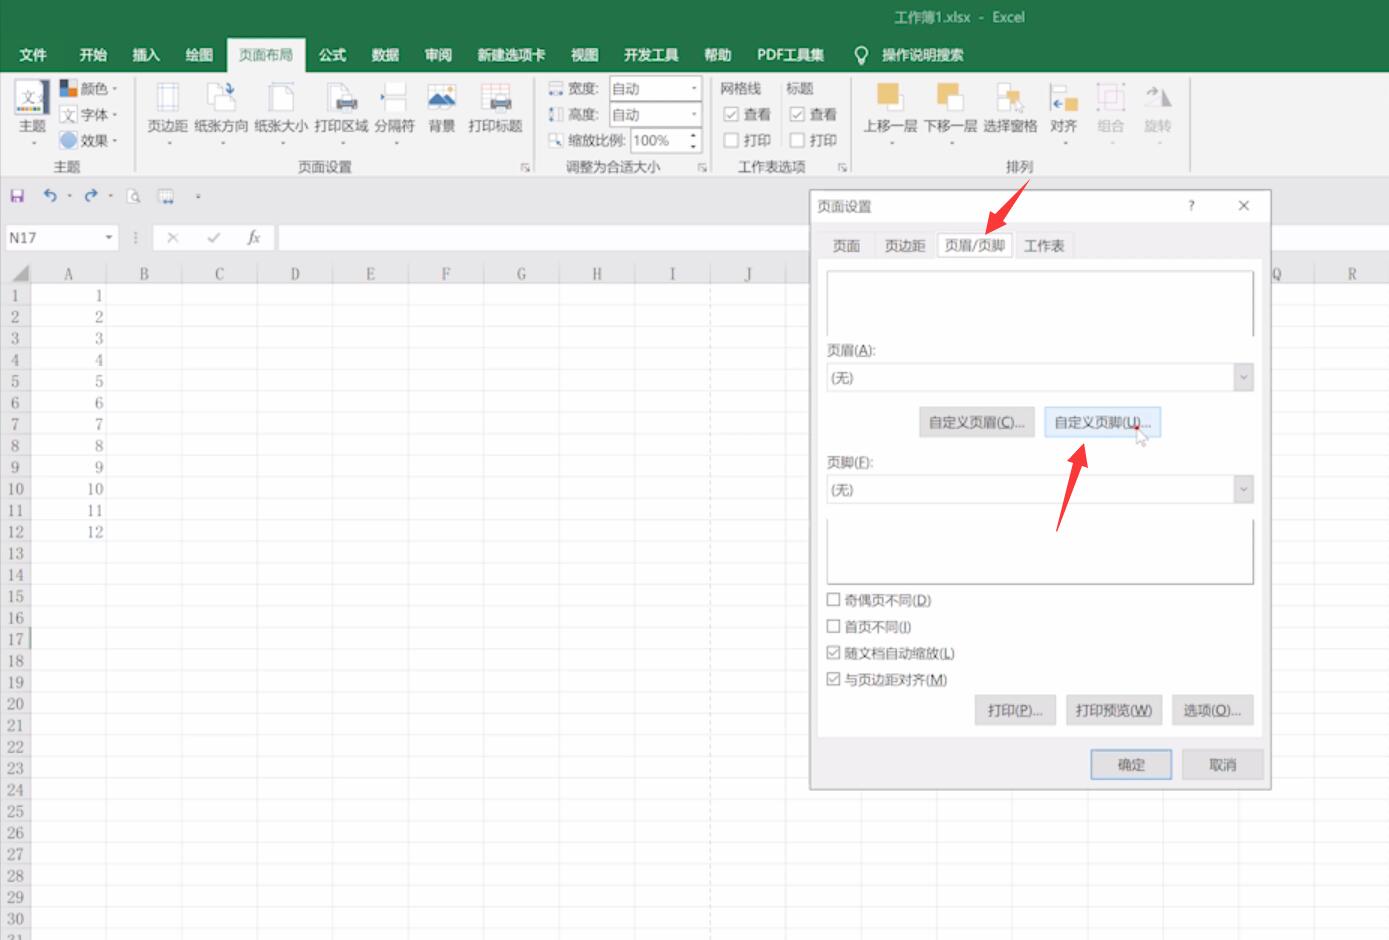The width and height of the screenshot is (1389, 940).
Task: Expand the Name Box dropdown arrow
Action: click(x=109, y=237)
